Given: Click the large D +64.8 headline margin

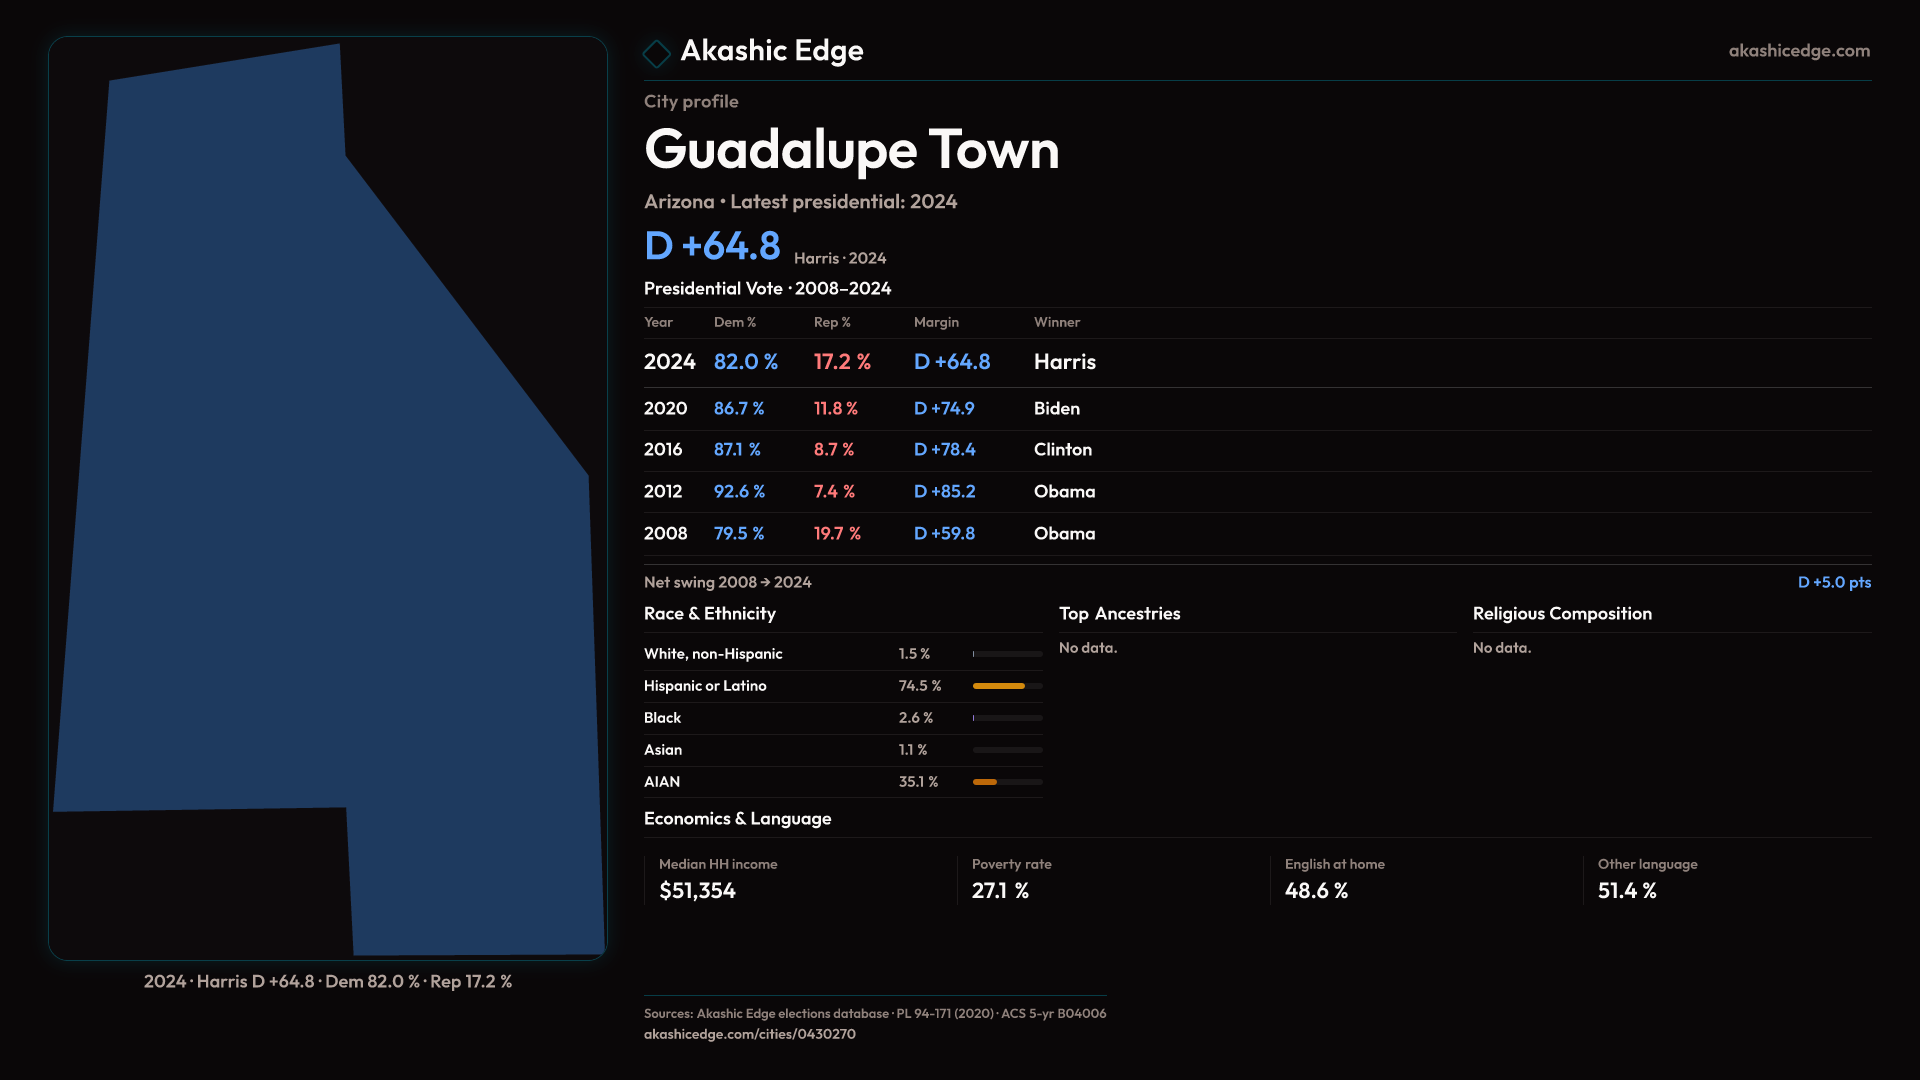Looking at the screenshot, I should click(x=712, y=246).
